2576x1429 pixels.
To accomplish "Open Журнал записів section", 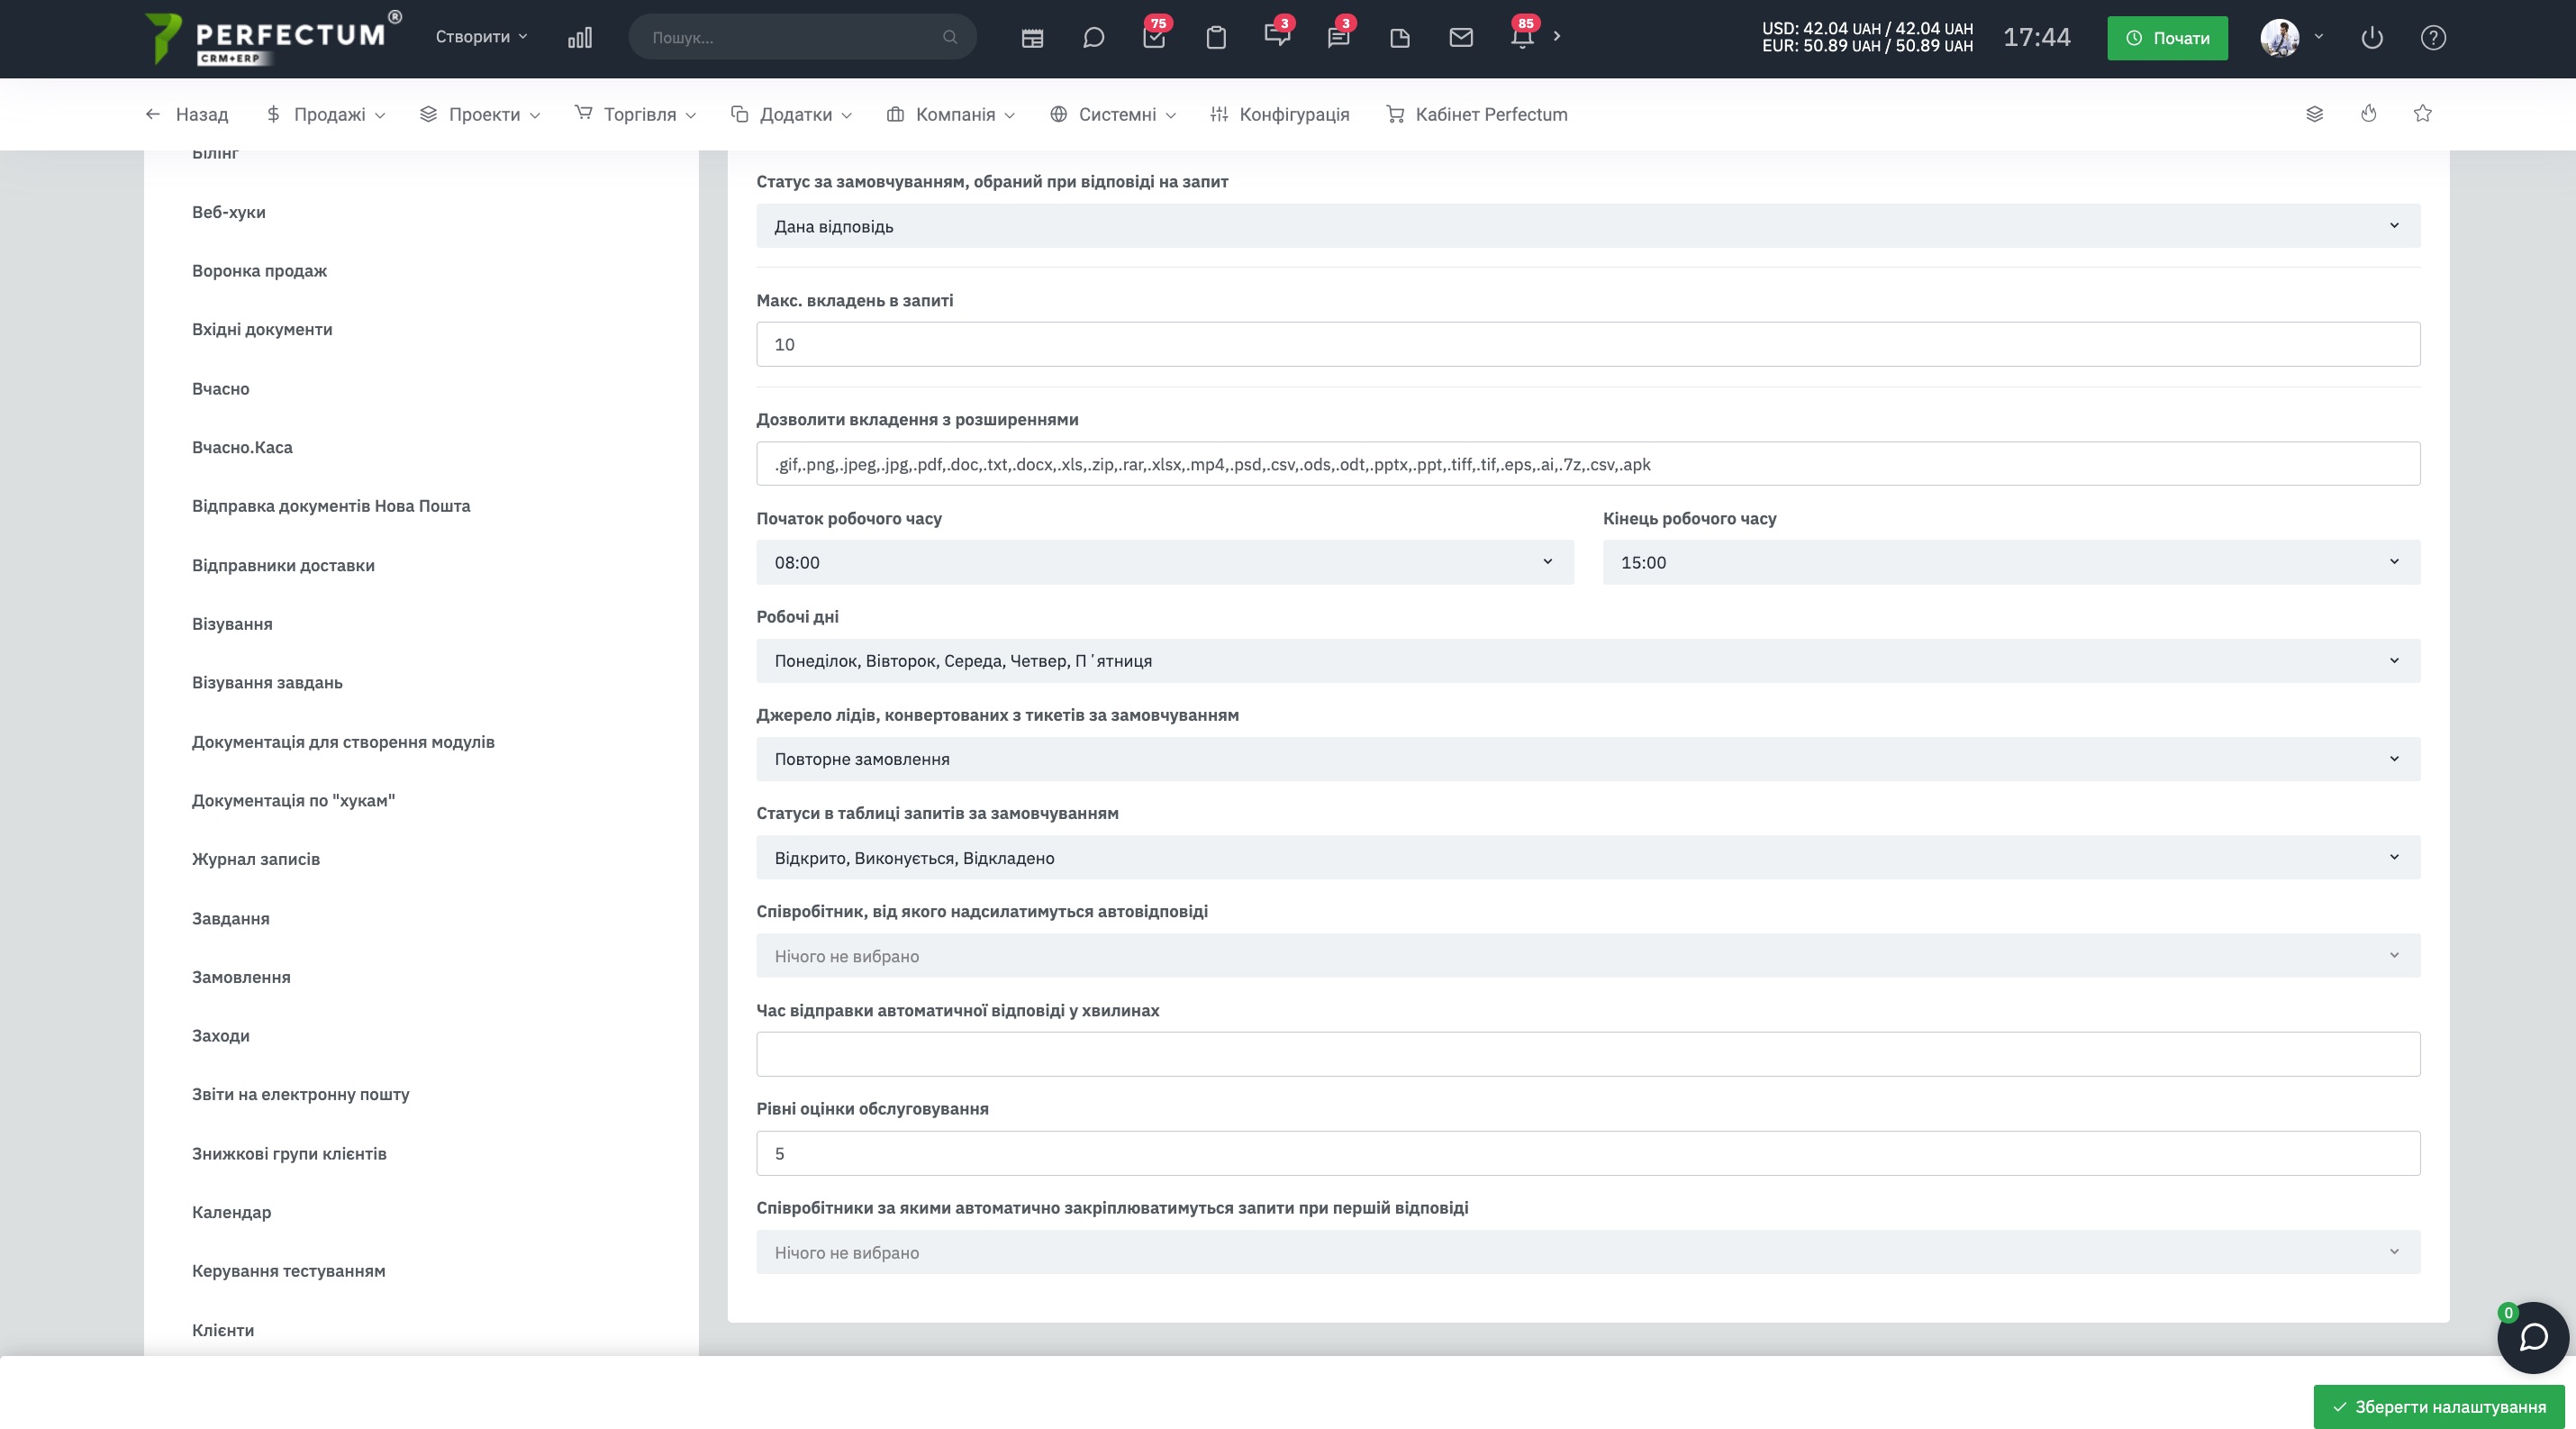I will click(x=256, y=859).
